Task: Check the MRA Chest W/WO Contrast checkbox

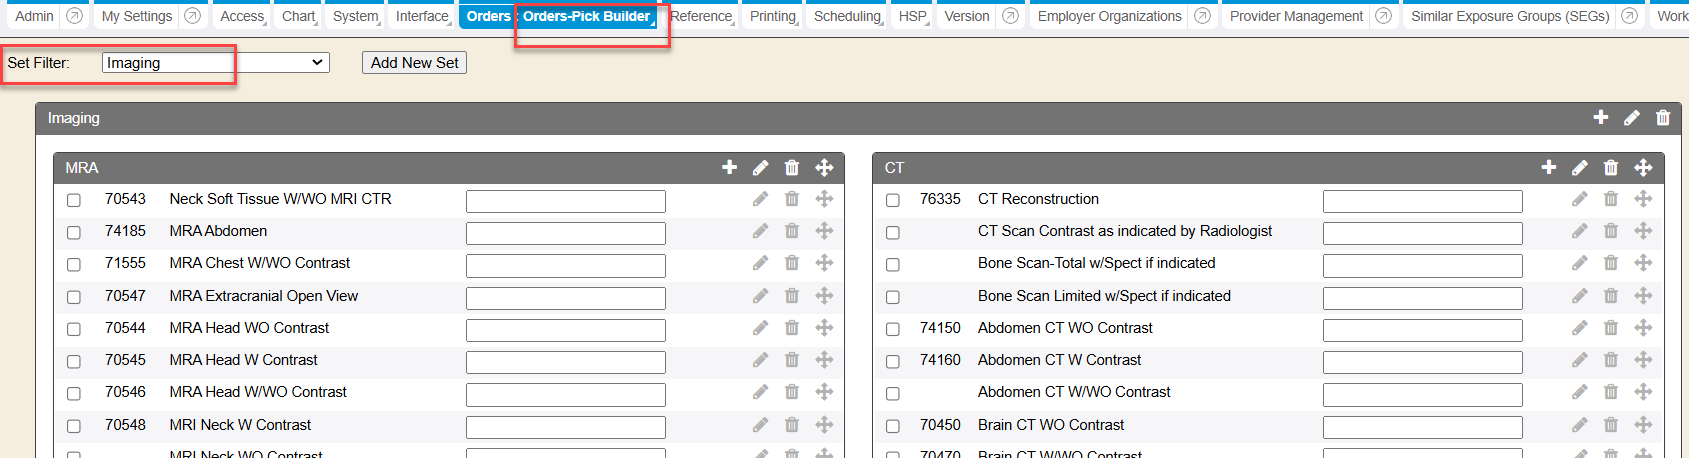Action: (x=74, y=265)
